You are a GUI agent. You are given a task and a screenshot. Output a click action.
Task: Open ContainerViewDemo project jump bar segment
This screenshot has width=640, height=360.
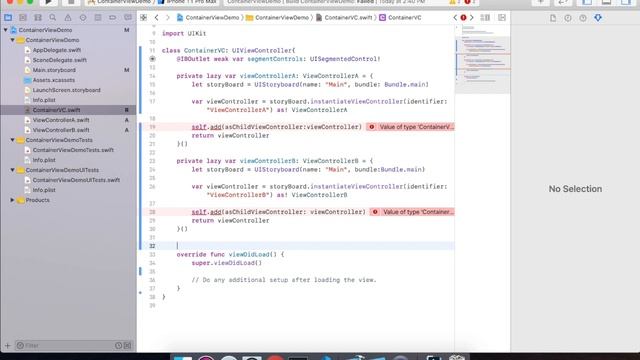(x=208, y=18)
